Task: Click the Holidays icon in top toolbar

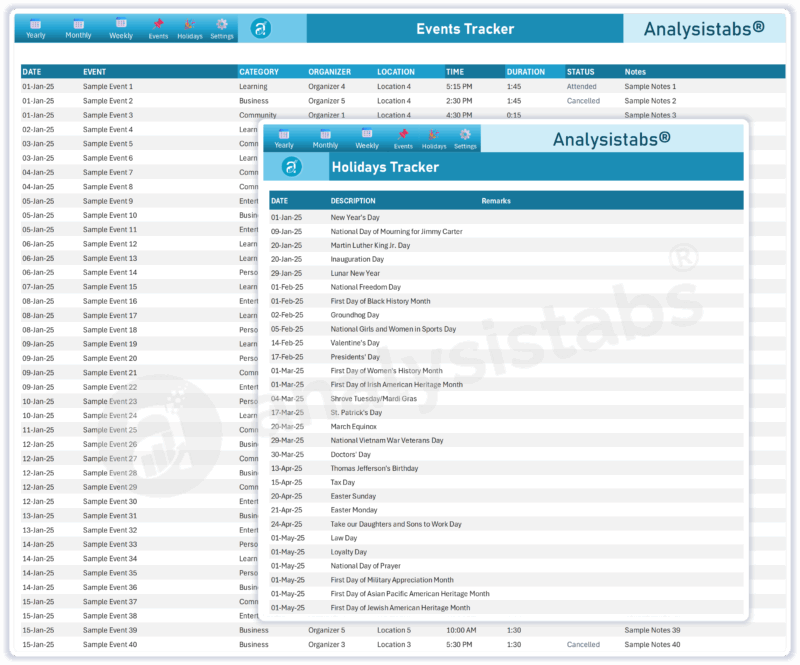Action: pos(190,29)
